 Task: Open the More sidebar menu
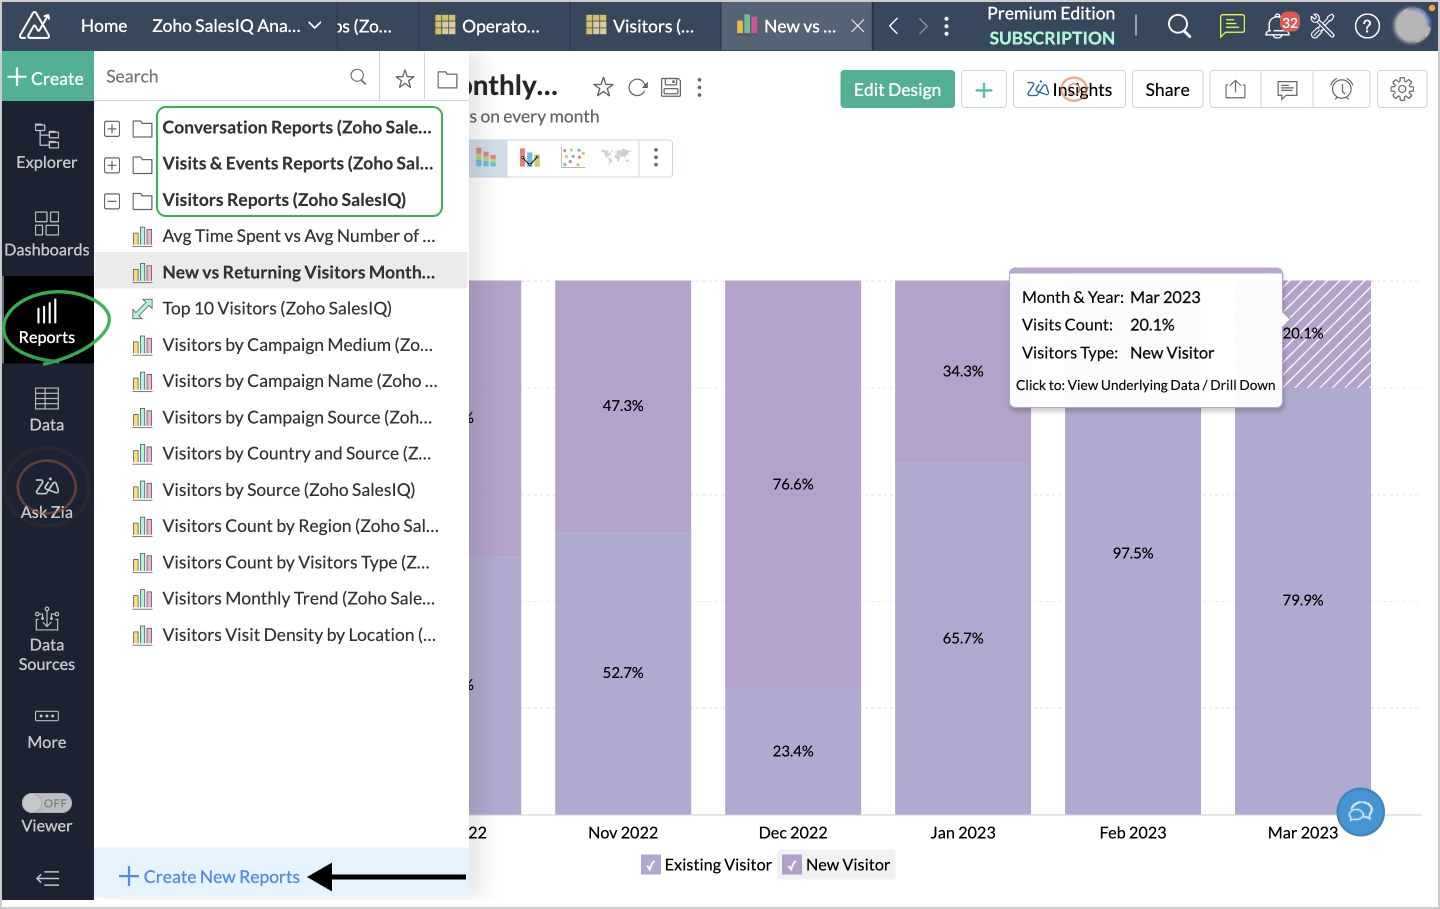pyautogui.click(x=47, y=728)
